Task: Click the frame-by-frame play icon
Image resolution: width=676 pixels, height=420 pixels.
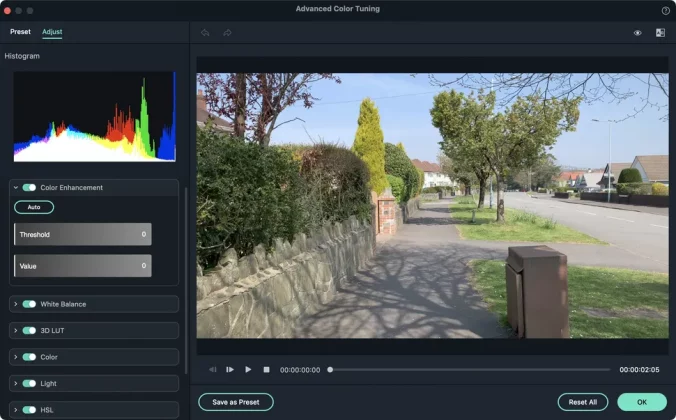Action: [230, 370]
